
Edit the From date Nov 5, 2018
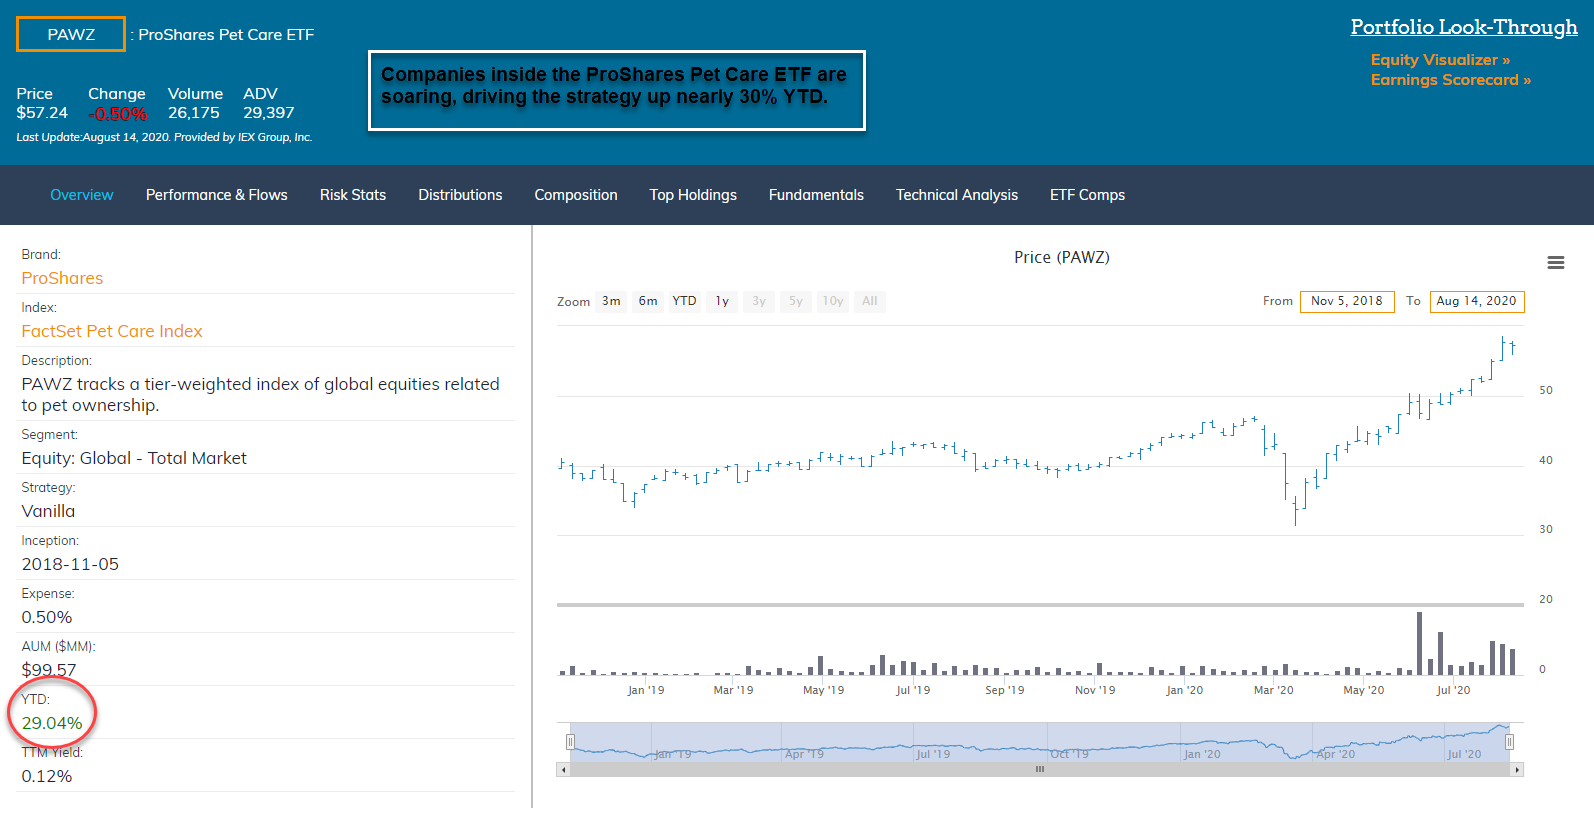(1347, 301)
